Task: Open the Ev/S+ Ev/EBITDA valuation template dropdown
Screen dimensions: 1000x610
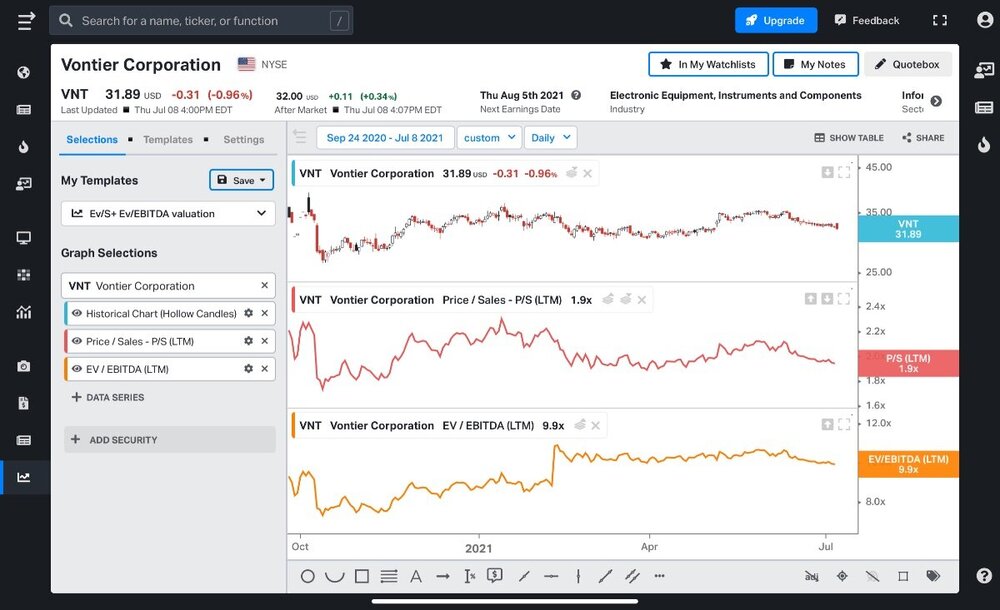Action: coord(168,214)
